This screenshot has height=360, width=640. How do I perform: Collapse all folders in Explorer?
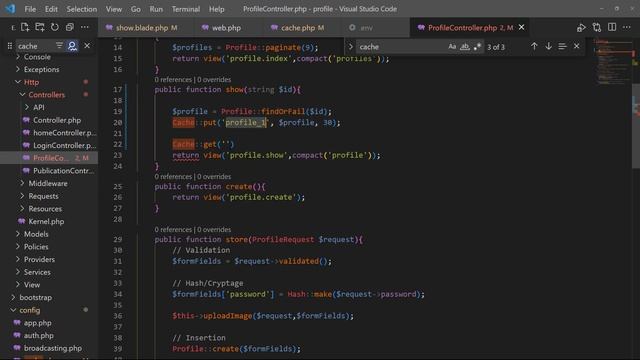point(70,27)
